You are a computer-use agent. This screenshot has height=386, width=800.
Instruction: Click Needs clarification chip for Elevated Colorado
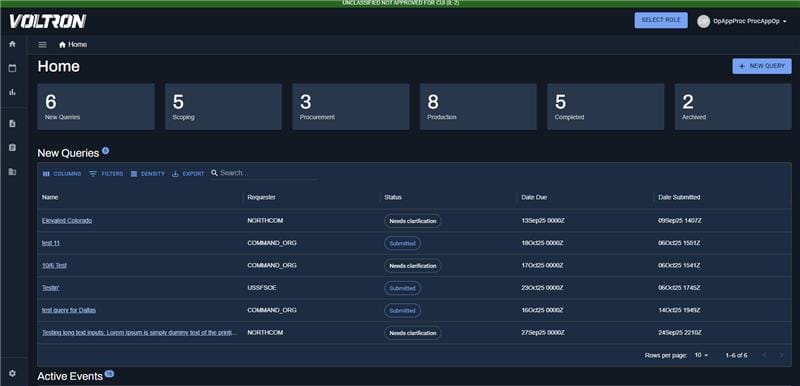pos(413,221)
